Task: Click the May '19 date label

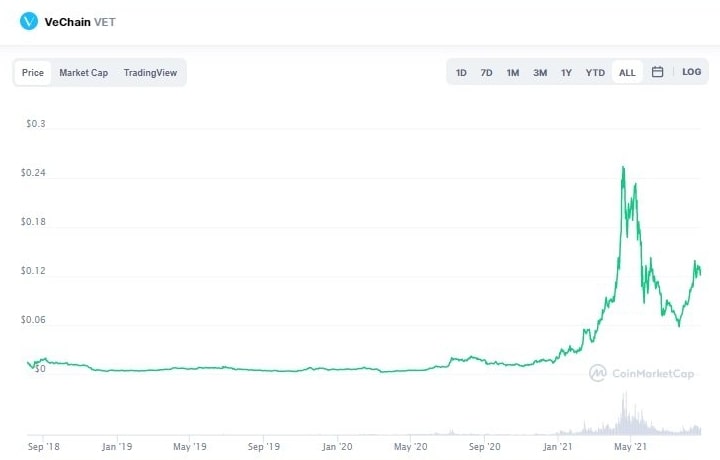Action: point(190,447)
